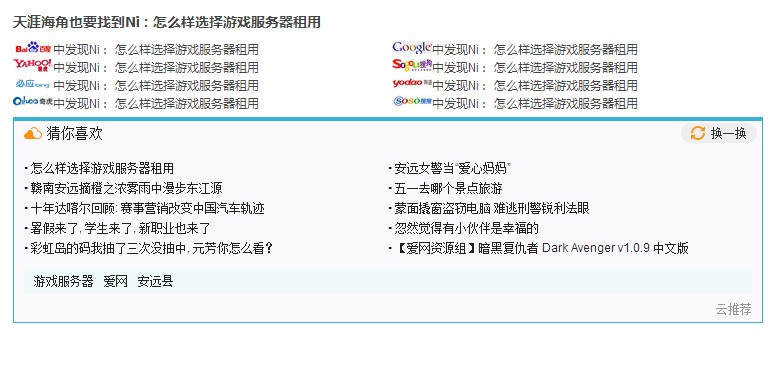781x378 pixels.
Task: Click the Soso search engine logo
Action: [x=413, y=101]
